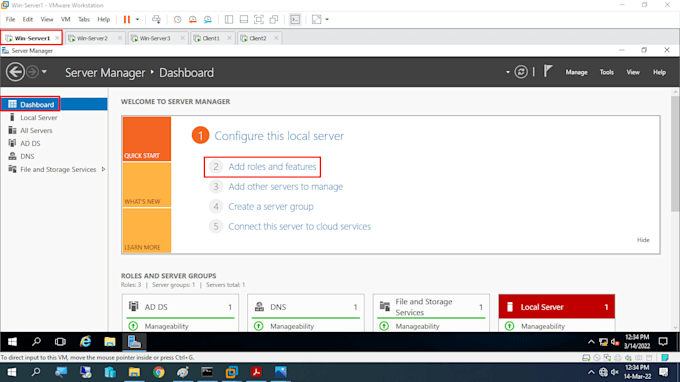The height and width of the screenshot is (382, 680).
Task: Enter full screen mode icon
Action: pyautogui.click(x=259, y=20)
